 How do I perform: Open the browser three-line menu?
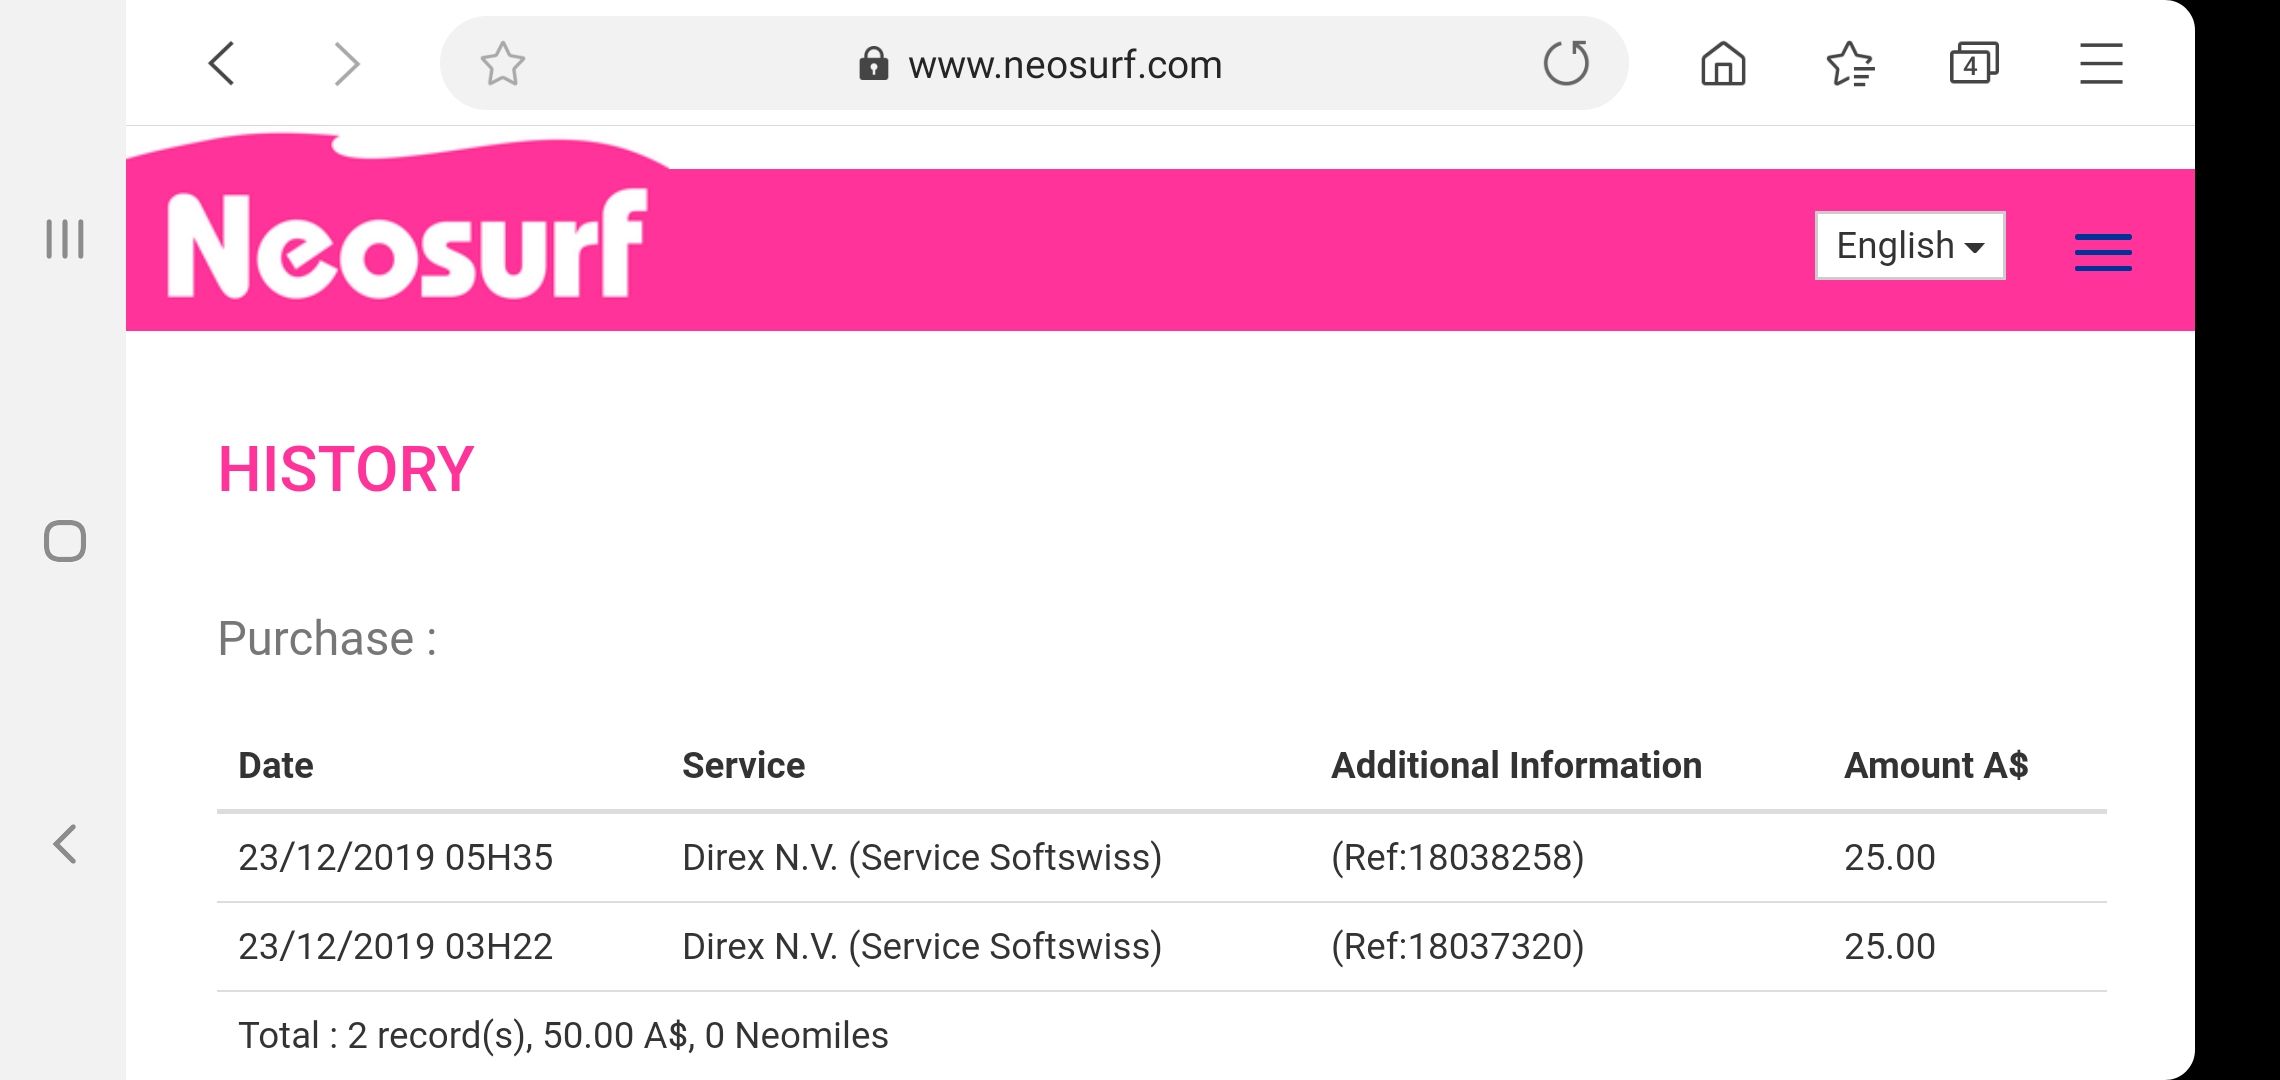[x=2101, y=65]
